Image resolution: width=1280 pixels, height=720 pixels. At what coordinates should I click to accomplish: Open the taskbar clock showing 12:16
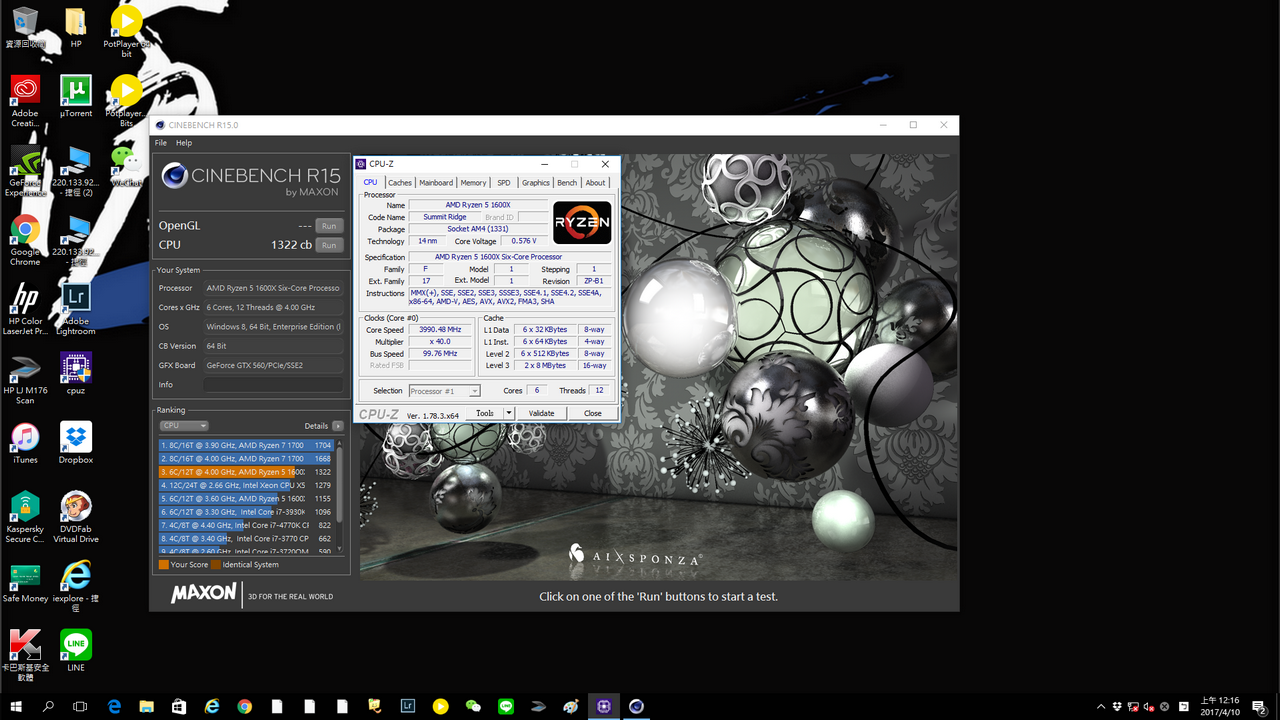tap(1220, 706)
